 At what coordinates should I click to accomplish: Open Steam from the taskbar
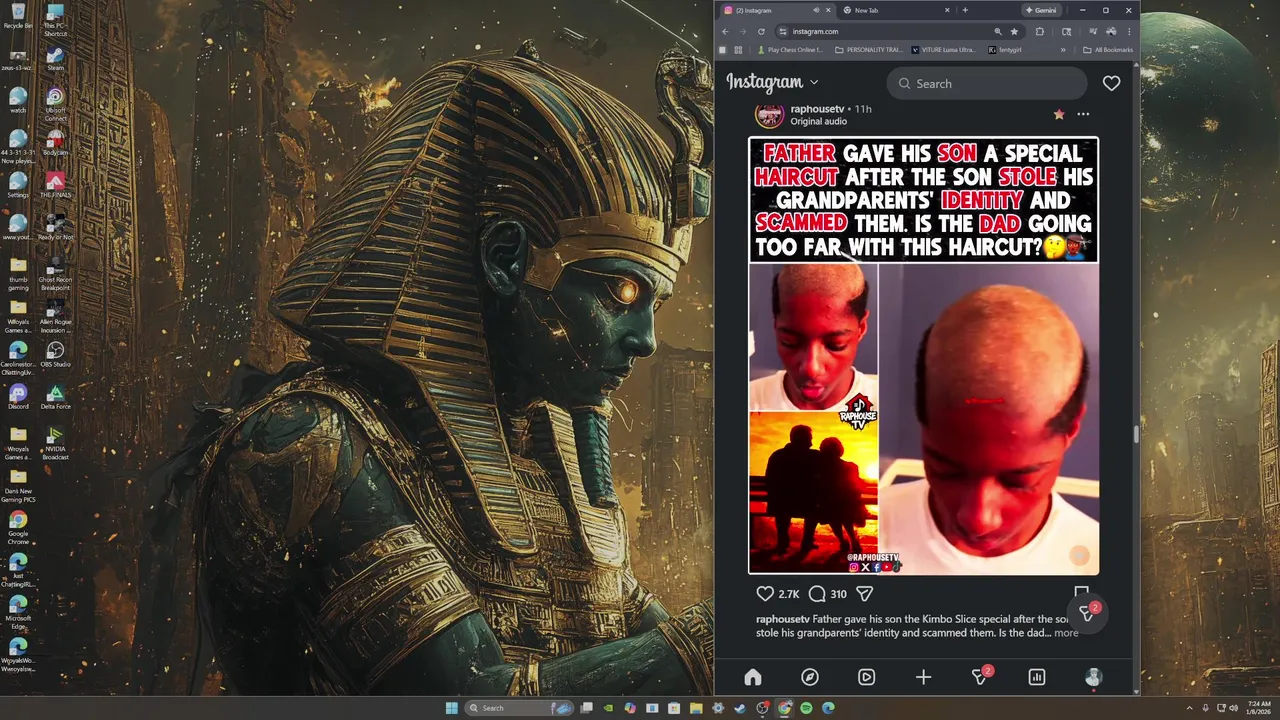[739, 708]
